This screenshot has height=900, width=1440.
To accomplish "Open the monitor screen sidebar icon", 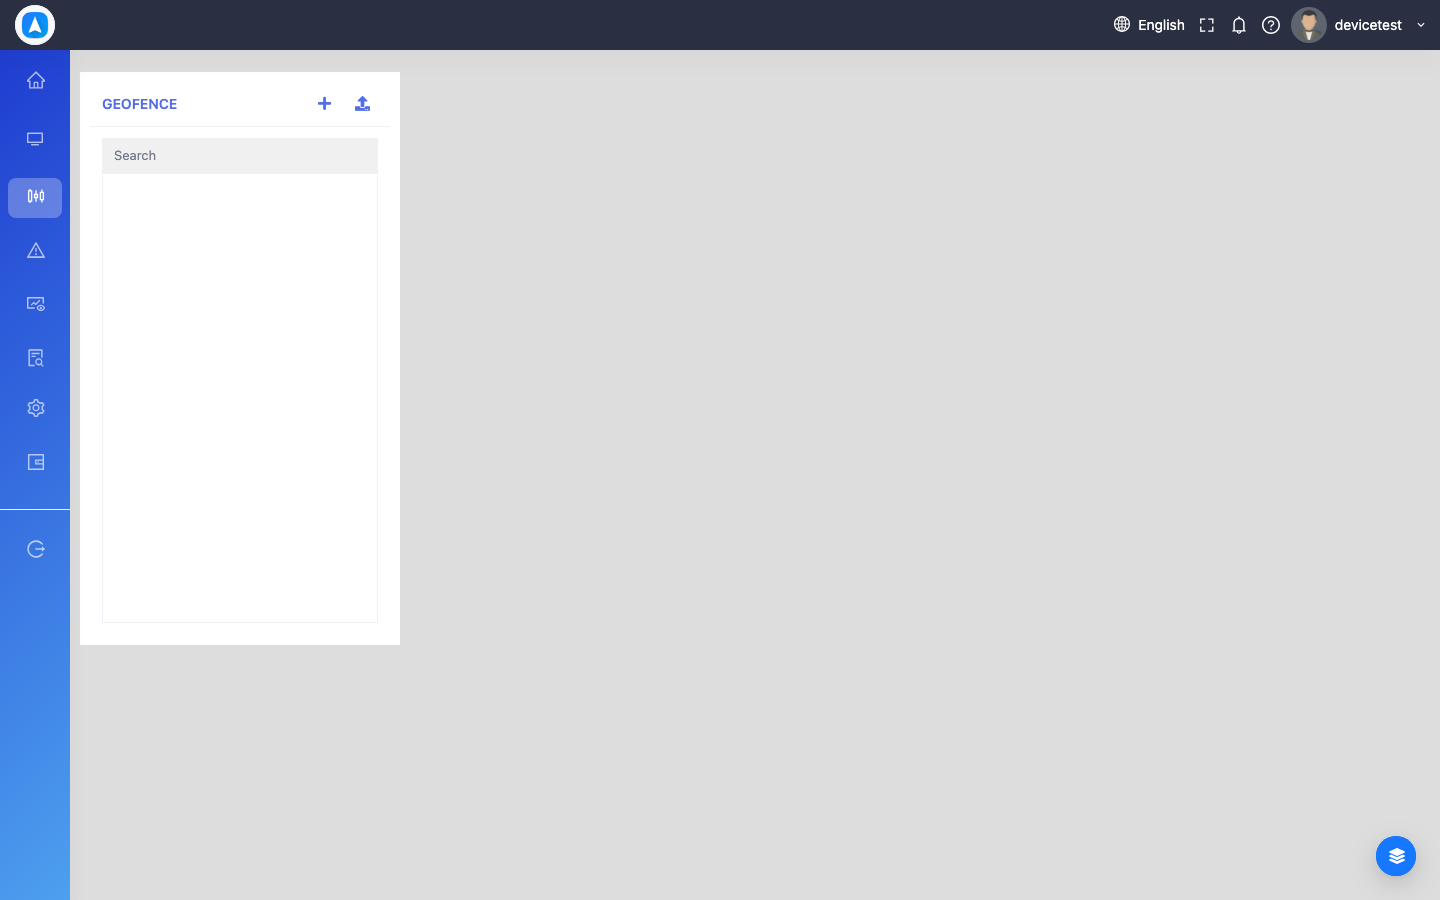I will pos(35,139).
